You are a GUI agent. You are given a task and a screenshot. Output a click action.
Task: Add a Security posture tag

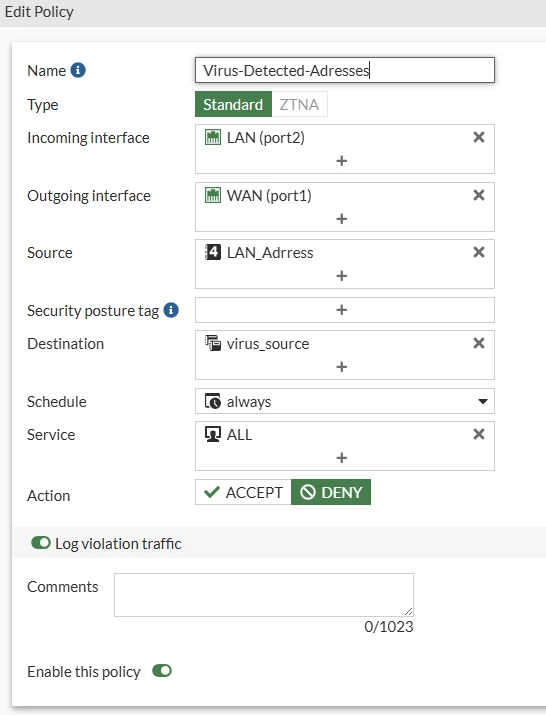point(342,310)
